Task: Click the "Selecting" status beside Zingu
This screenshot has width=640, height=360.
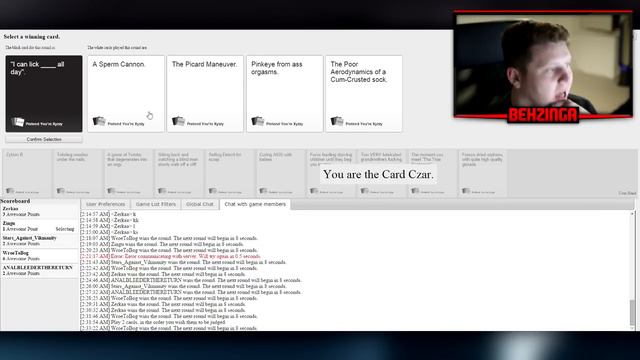Action: coord(65,229)
